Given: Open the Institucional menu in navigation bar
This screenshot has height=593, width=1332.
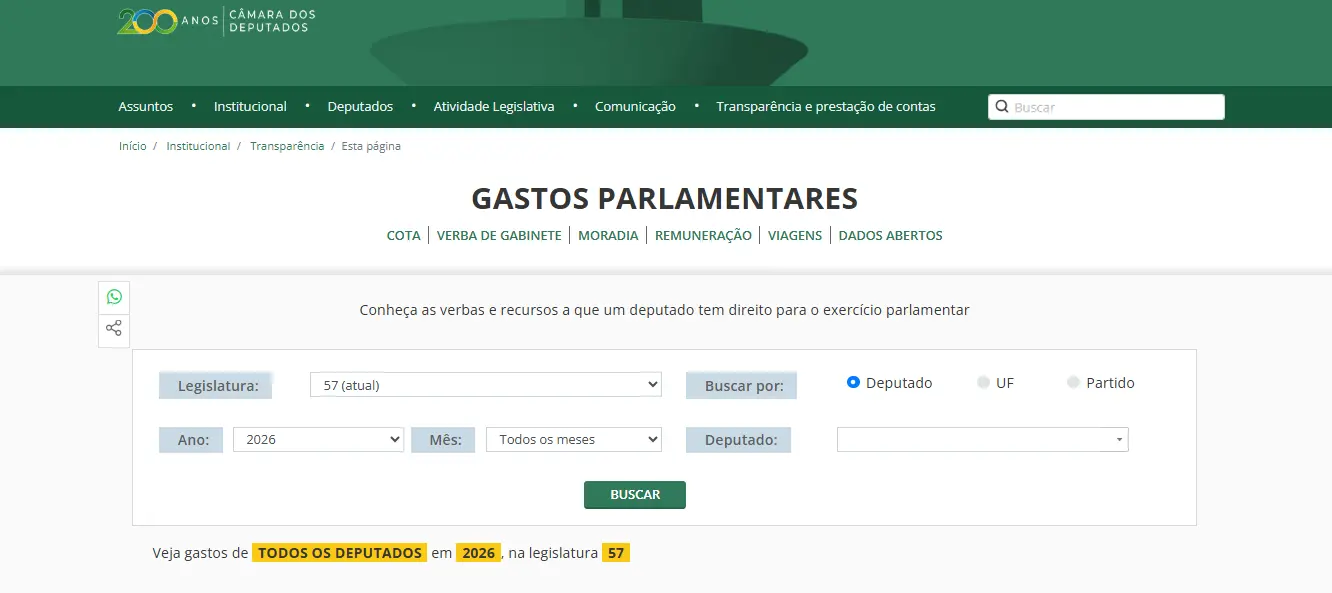Looking at the screenshot, I should point(250,107).
